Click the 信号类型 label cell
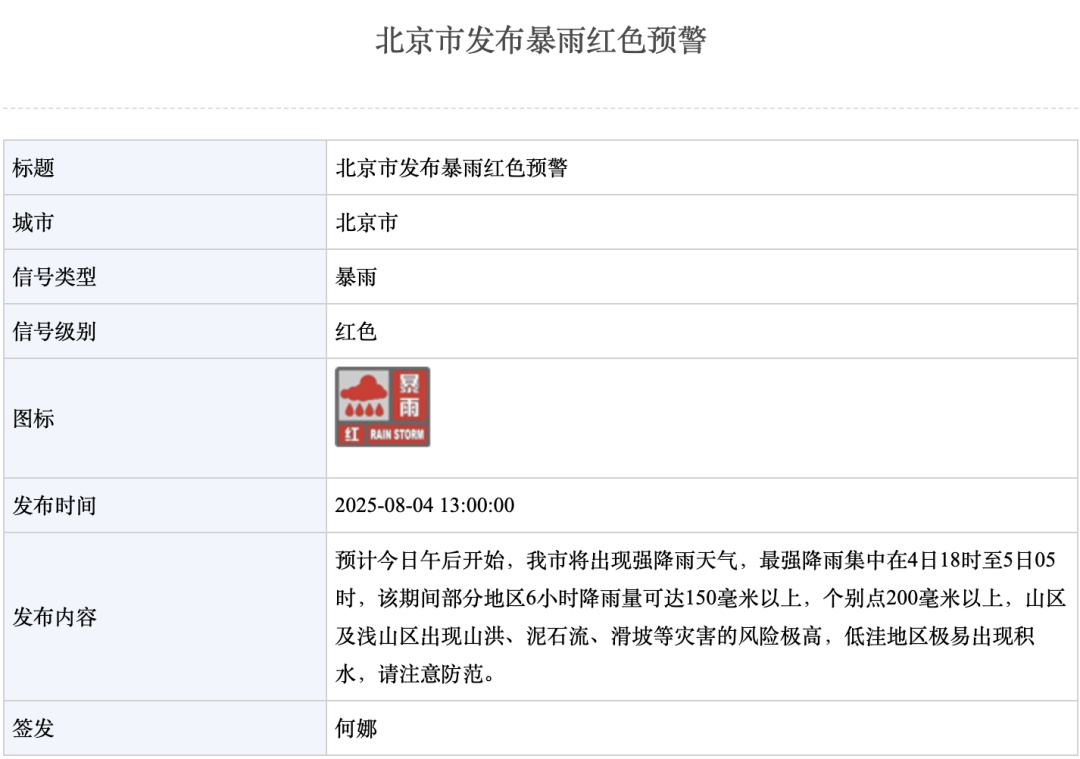 pos(50,276)
